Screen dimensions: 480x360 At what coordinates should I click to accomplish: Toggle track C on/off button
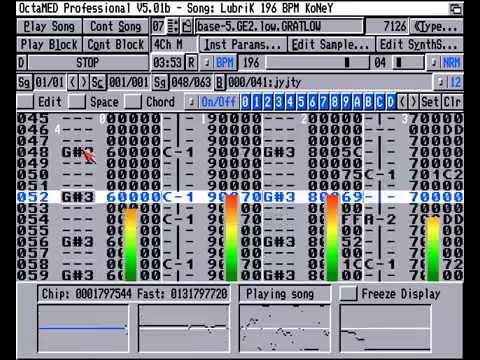tap(380, 102)
